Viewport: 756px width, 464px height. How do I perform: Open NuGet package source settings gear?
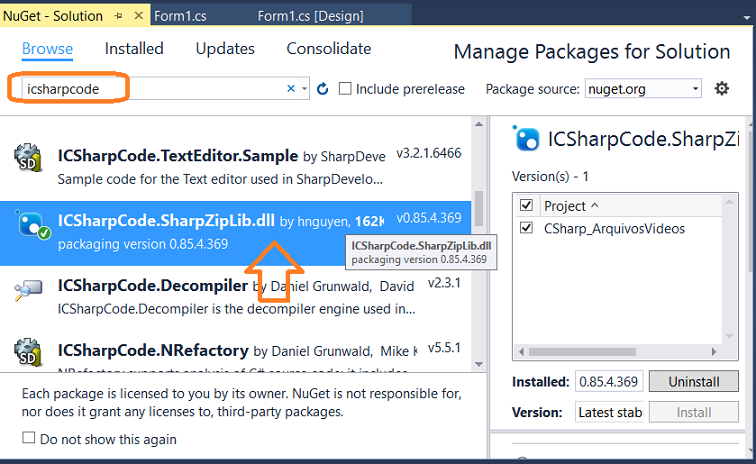(721, 88)
